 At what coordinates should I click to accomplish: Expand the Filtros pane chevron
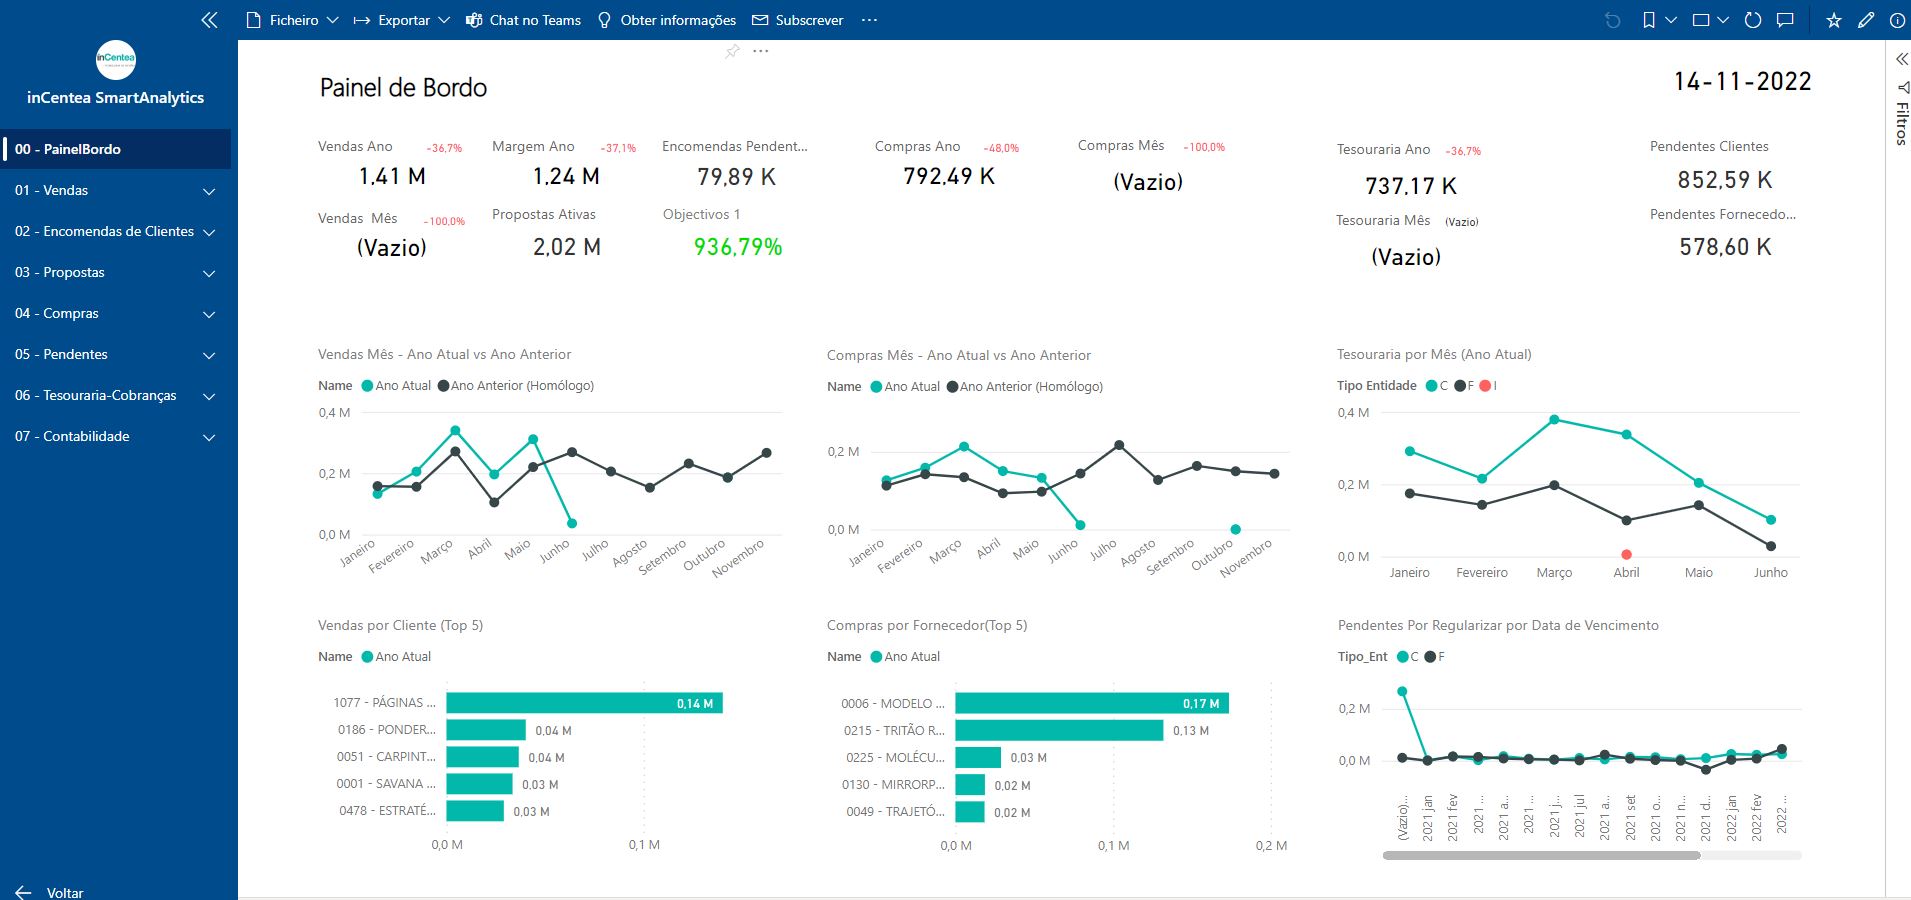1902,59
